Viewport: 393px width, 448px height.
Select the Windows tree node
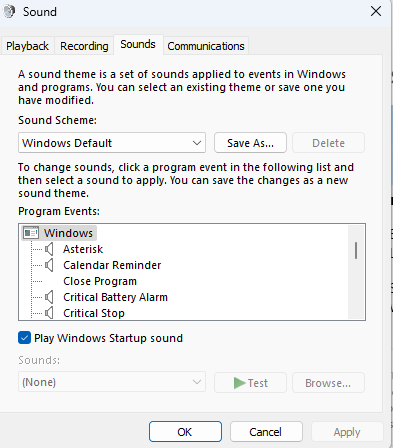click(x=59, y=233)
